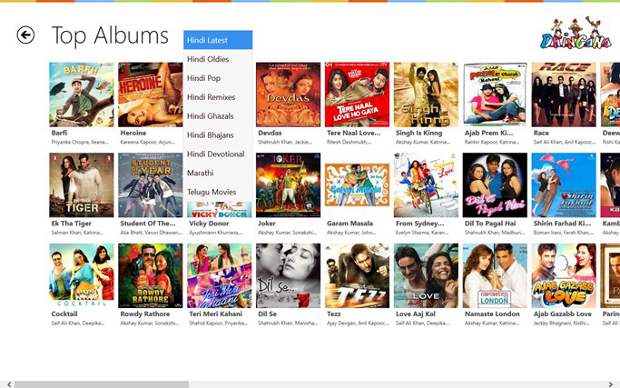Click the Singh Is Kinng title
Screen dimensions: 620x388
(419, 133)
